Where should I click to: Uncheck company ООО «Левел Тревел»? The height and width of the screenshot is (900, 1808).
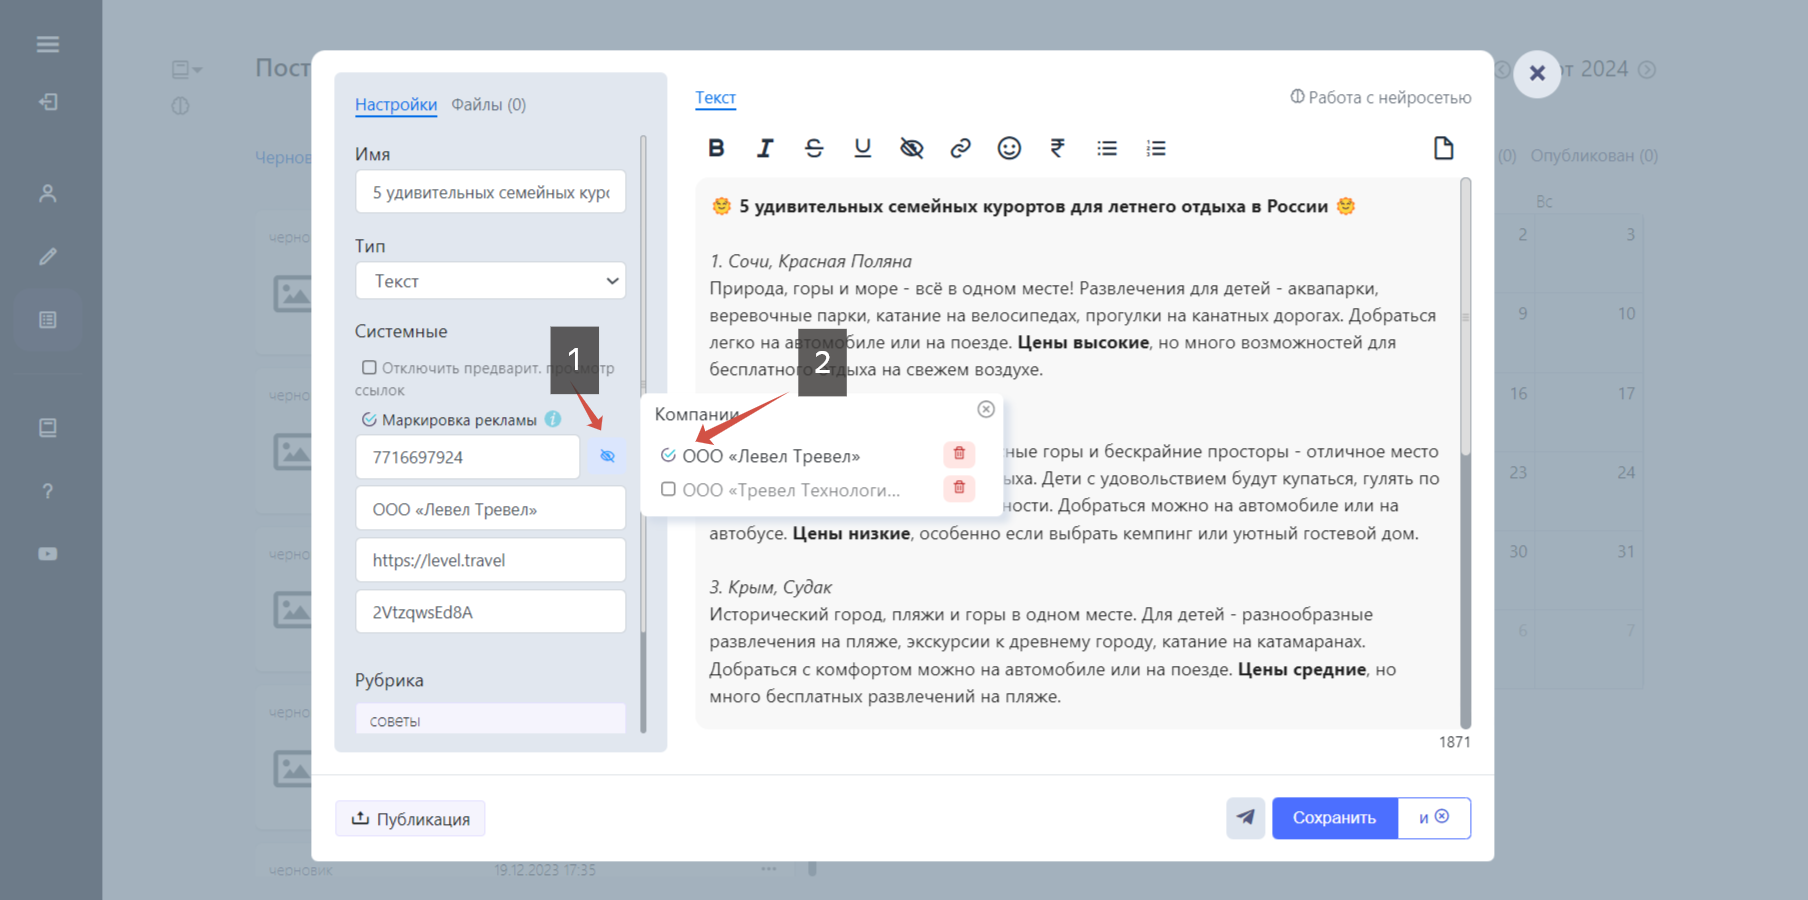pos(668,455)
